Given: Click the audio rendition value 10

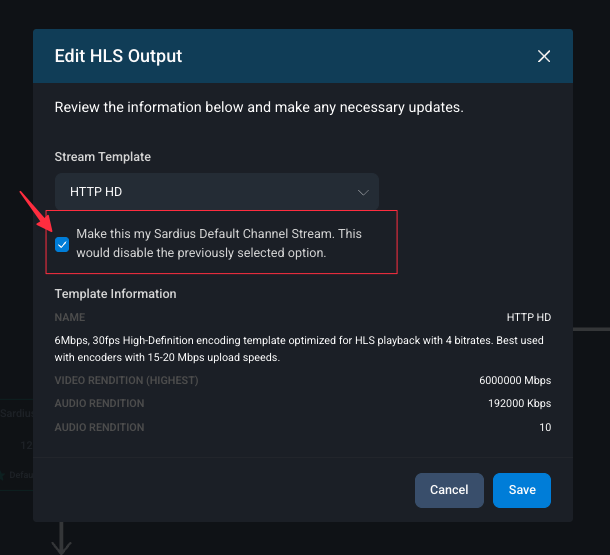Looking at the screenshot, I should point(544,428).
